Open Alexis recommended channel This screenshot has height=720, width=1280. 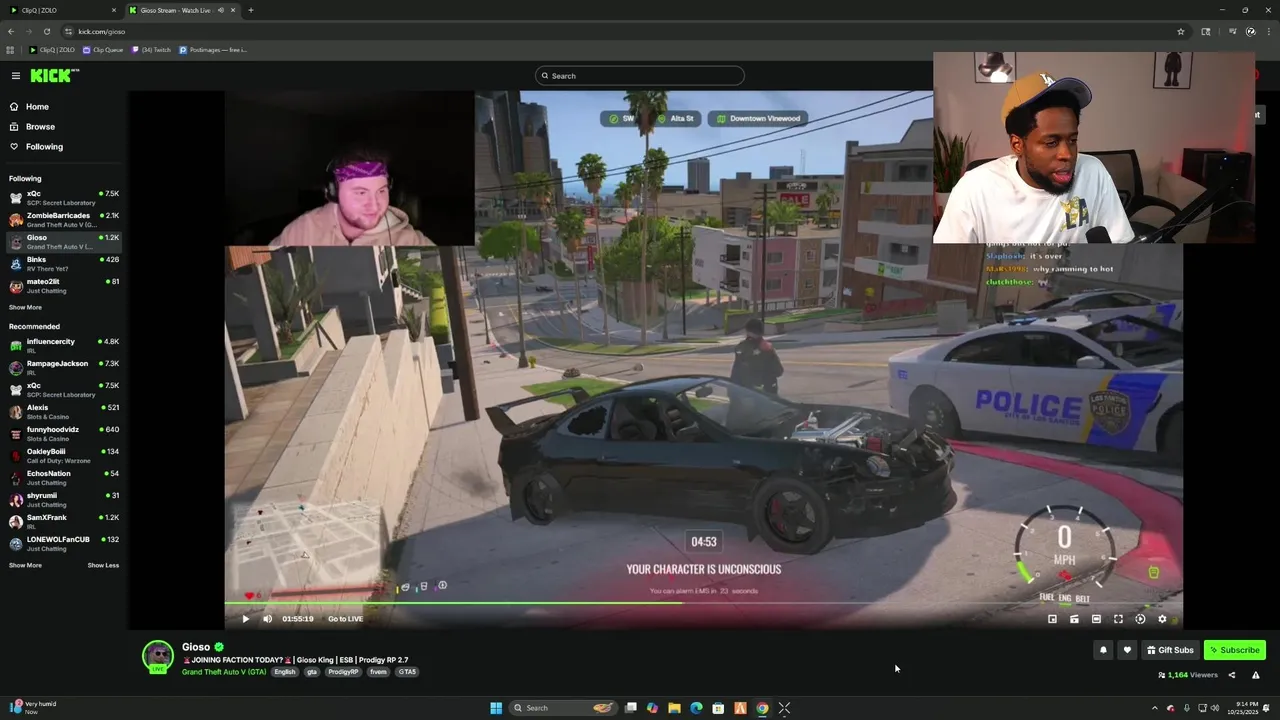pyautogui.click(x=64, y=412)
